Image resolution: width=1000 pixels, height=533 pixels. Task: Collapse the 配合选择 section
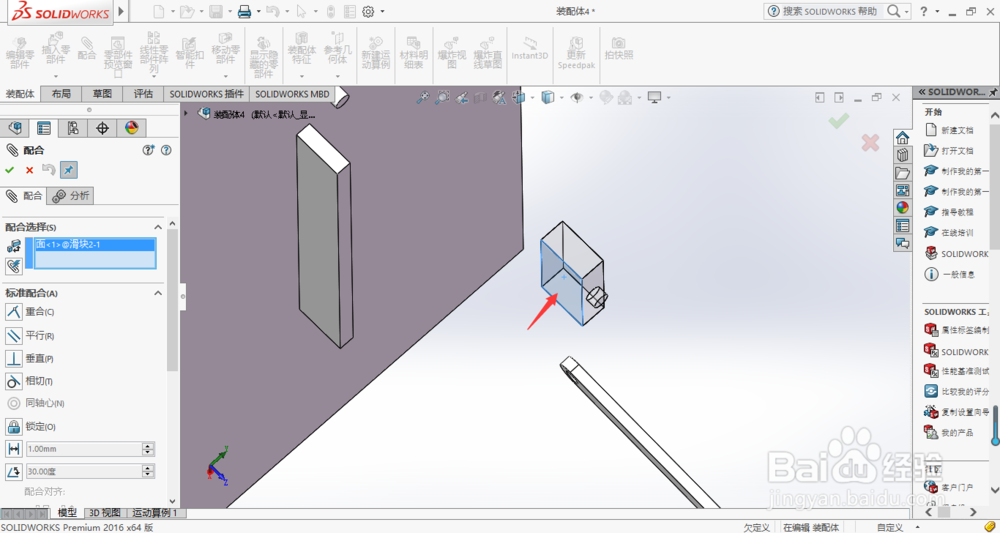point(158,227)
